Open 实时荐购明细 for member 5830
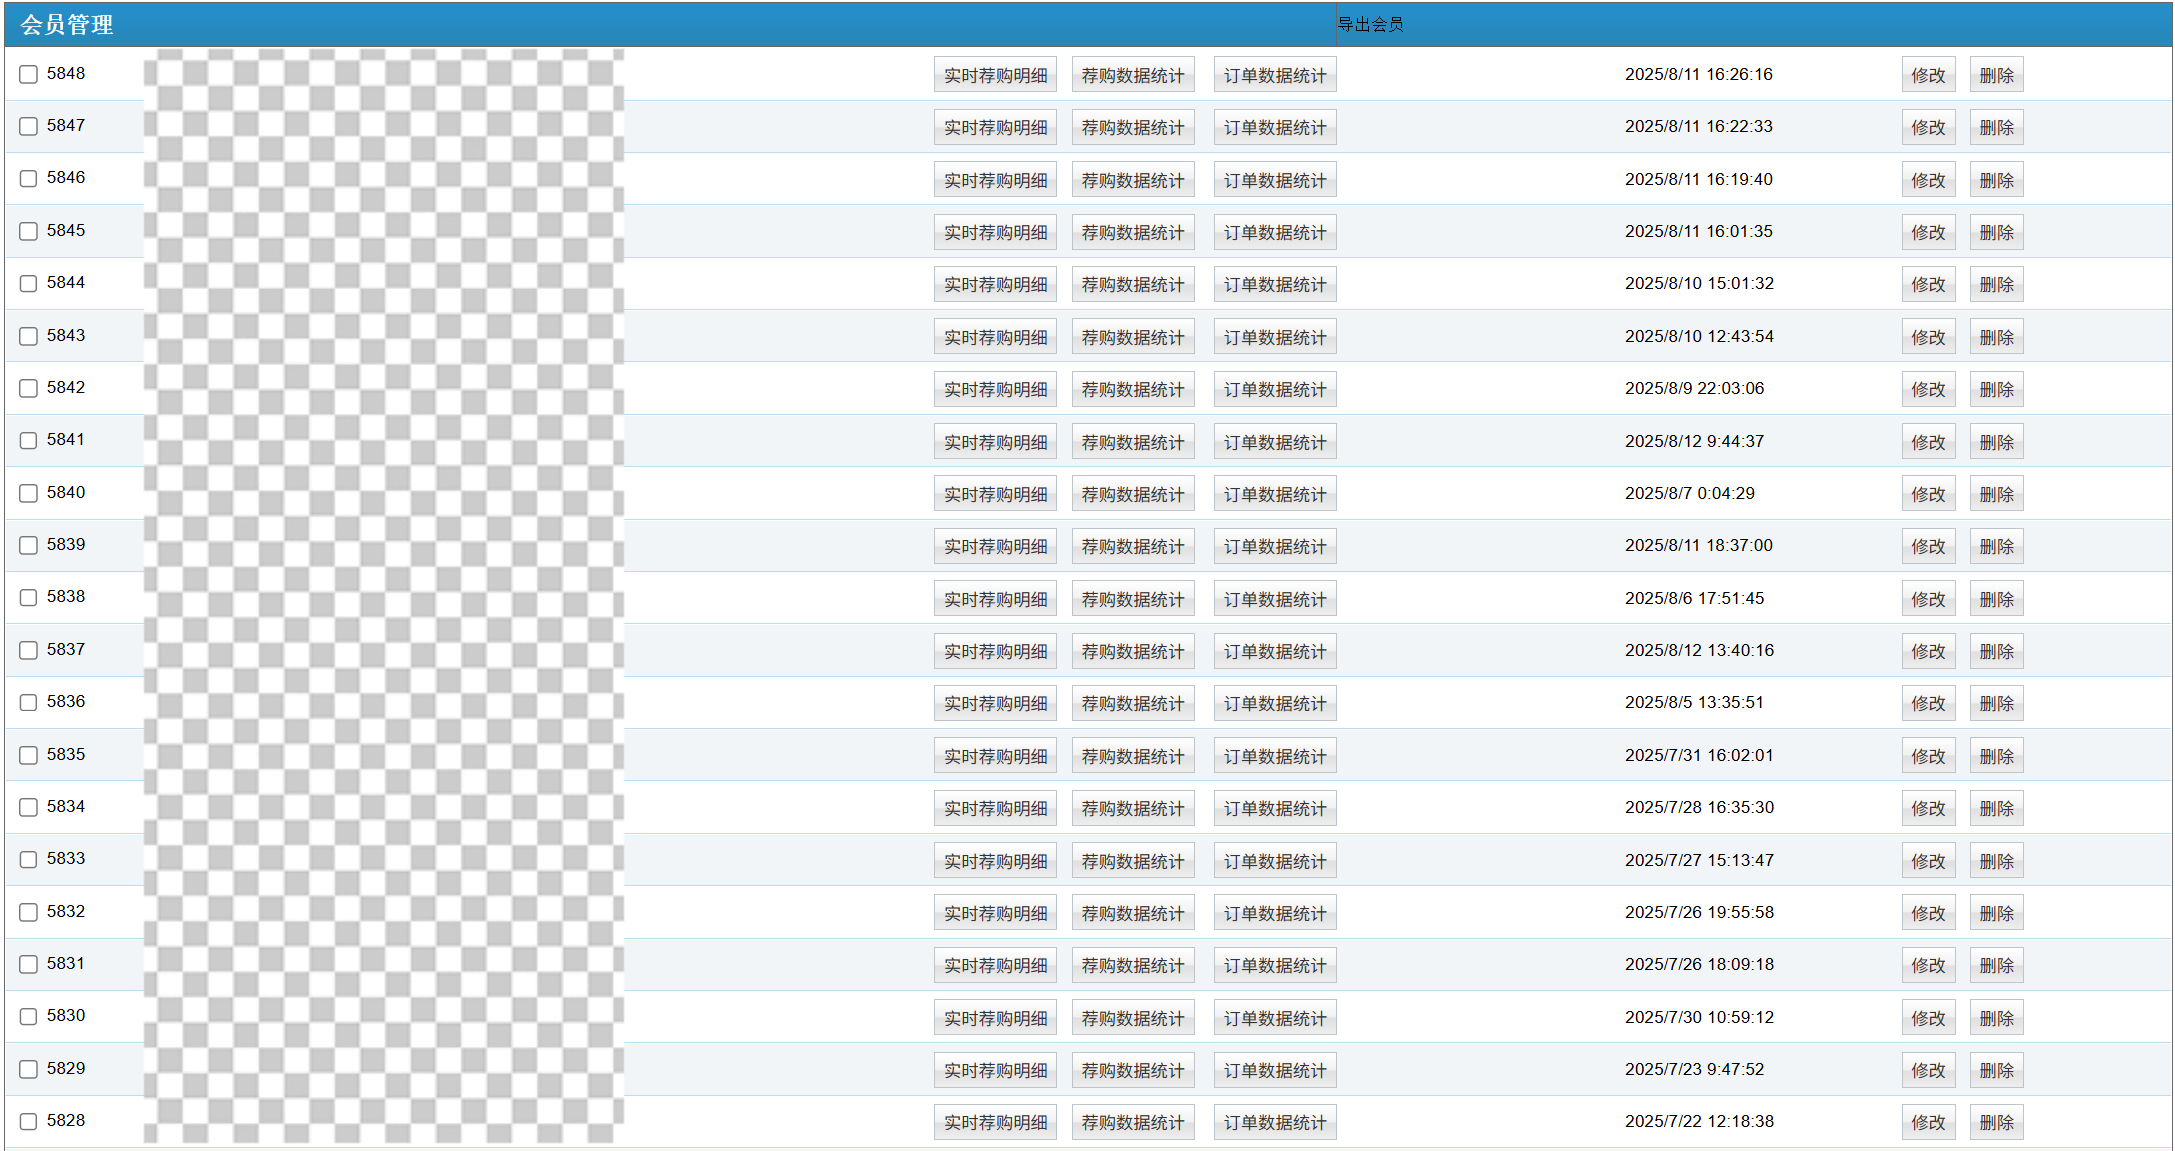 pyautogui.click(x=995, y=1018)
